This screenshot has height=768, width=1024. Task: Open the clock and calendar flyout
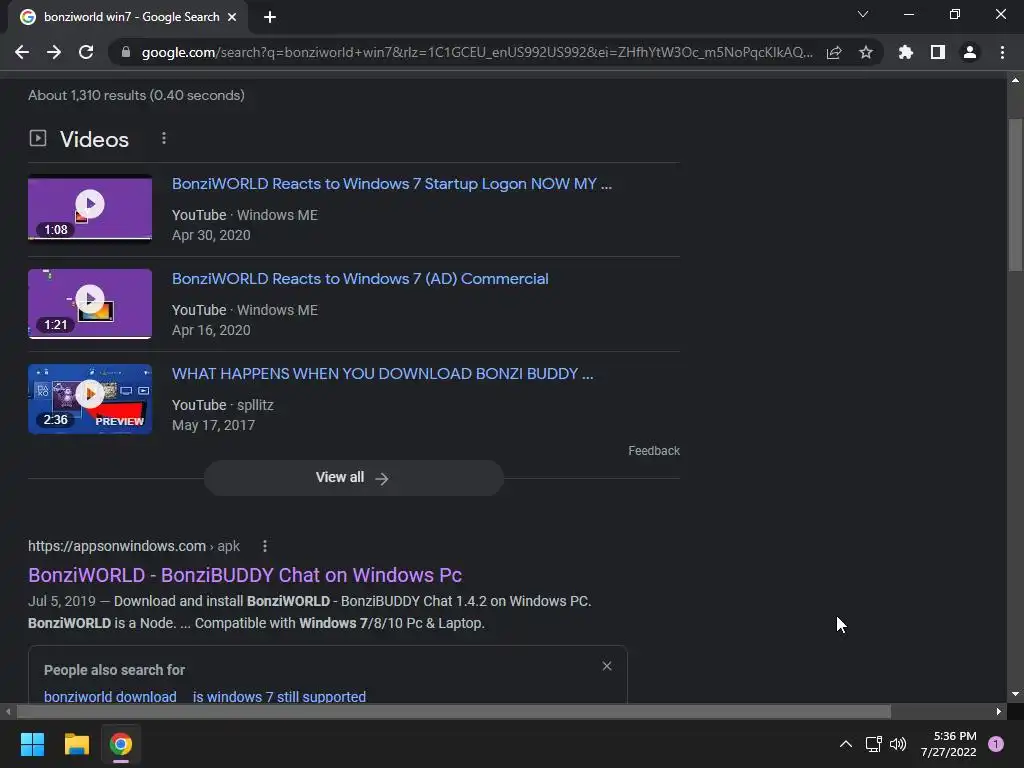coord(948,744)
